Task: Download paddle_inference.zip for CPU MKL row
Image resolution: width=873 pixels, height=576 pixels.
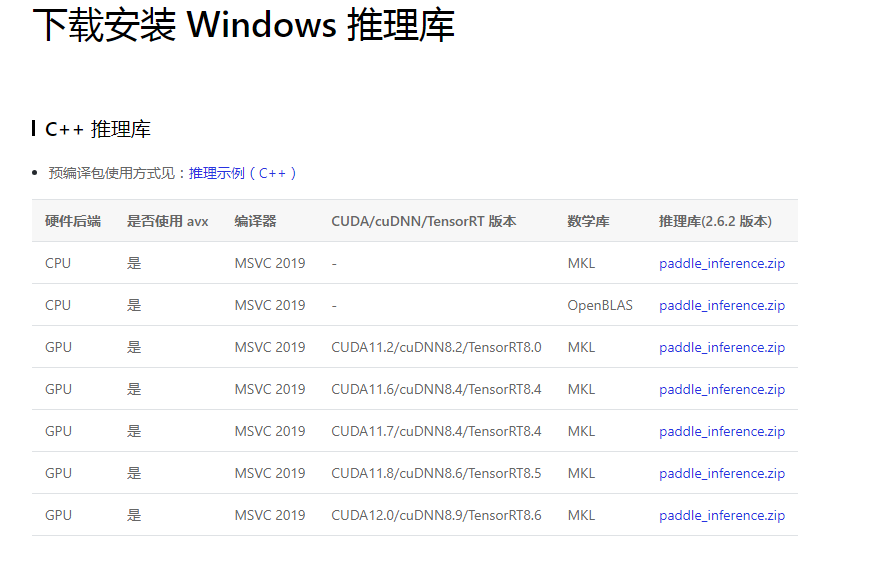Action: pos(722,263)
